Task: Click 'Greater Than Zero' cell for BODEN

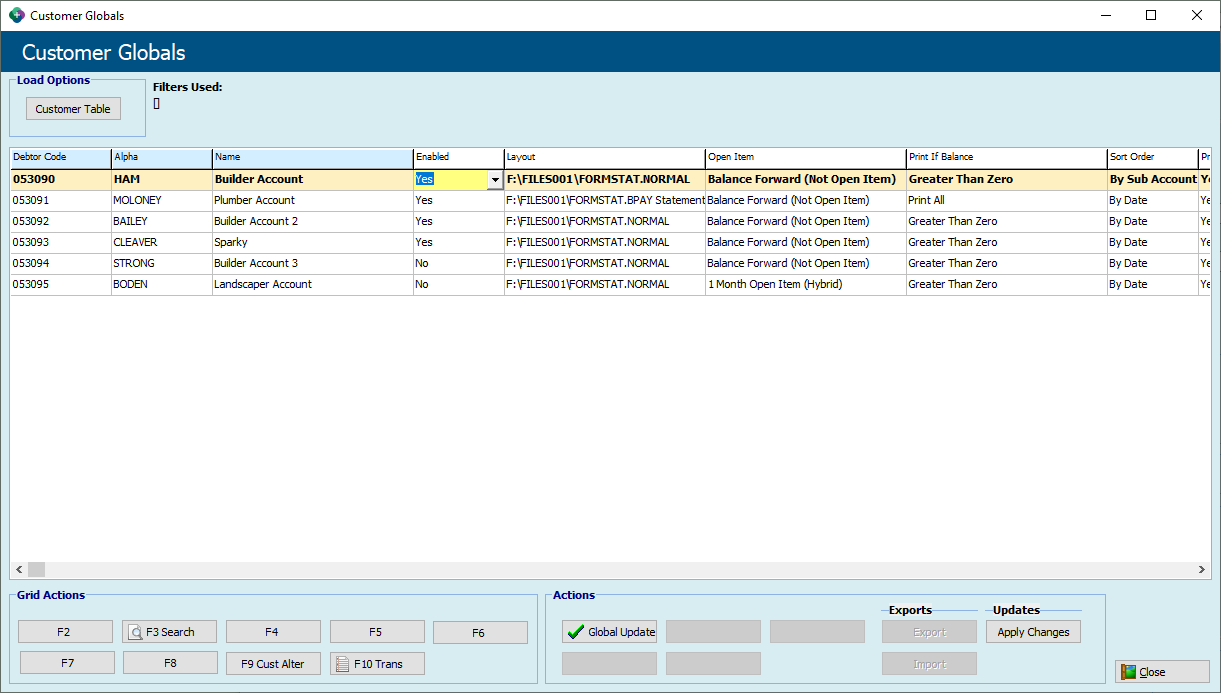Action: coord(1007,284)
